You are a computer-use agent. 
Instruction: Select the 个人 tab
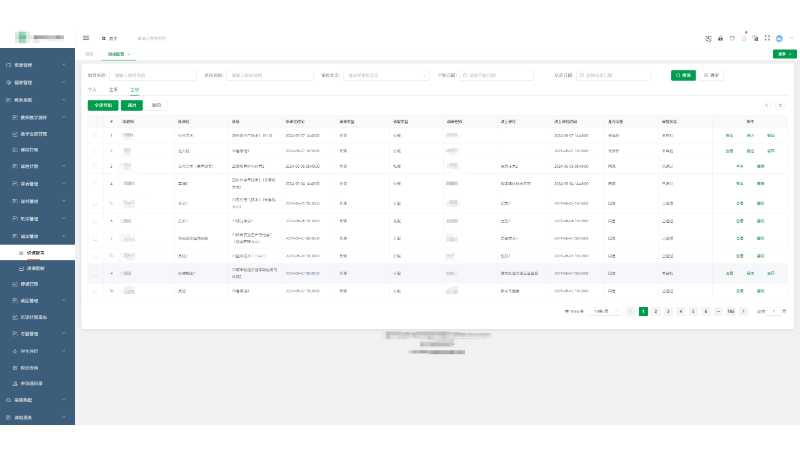click(x=92, y=90)
